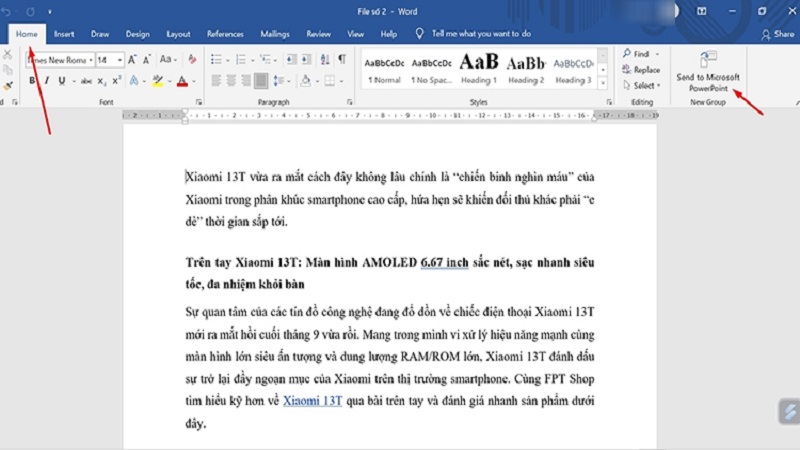
Task: Sort text with the A-Z icon
Action: [x=325, y=60]
